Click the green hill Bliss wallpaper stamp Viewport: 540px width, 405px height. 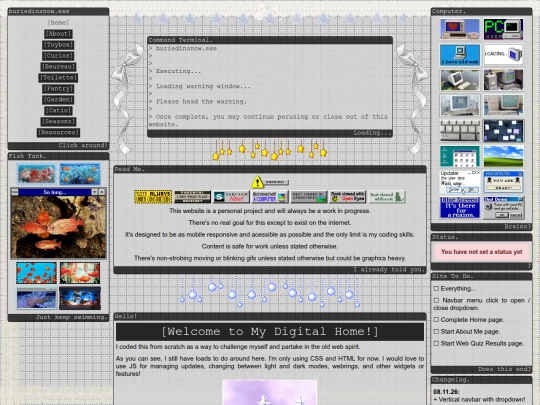click(503, 156)
